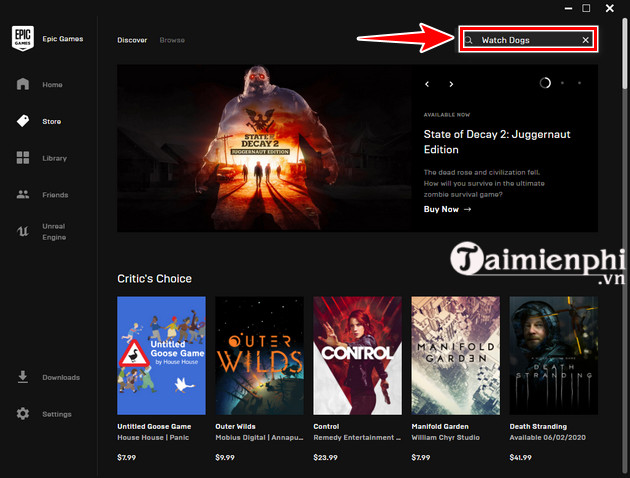Image resolution: width=630 pixels, height=478 pixels.
Task: Open Manifold Garden cover
Action: 455,355
